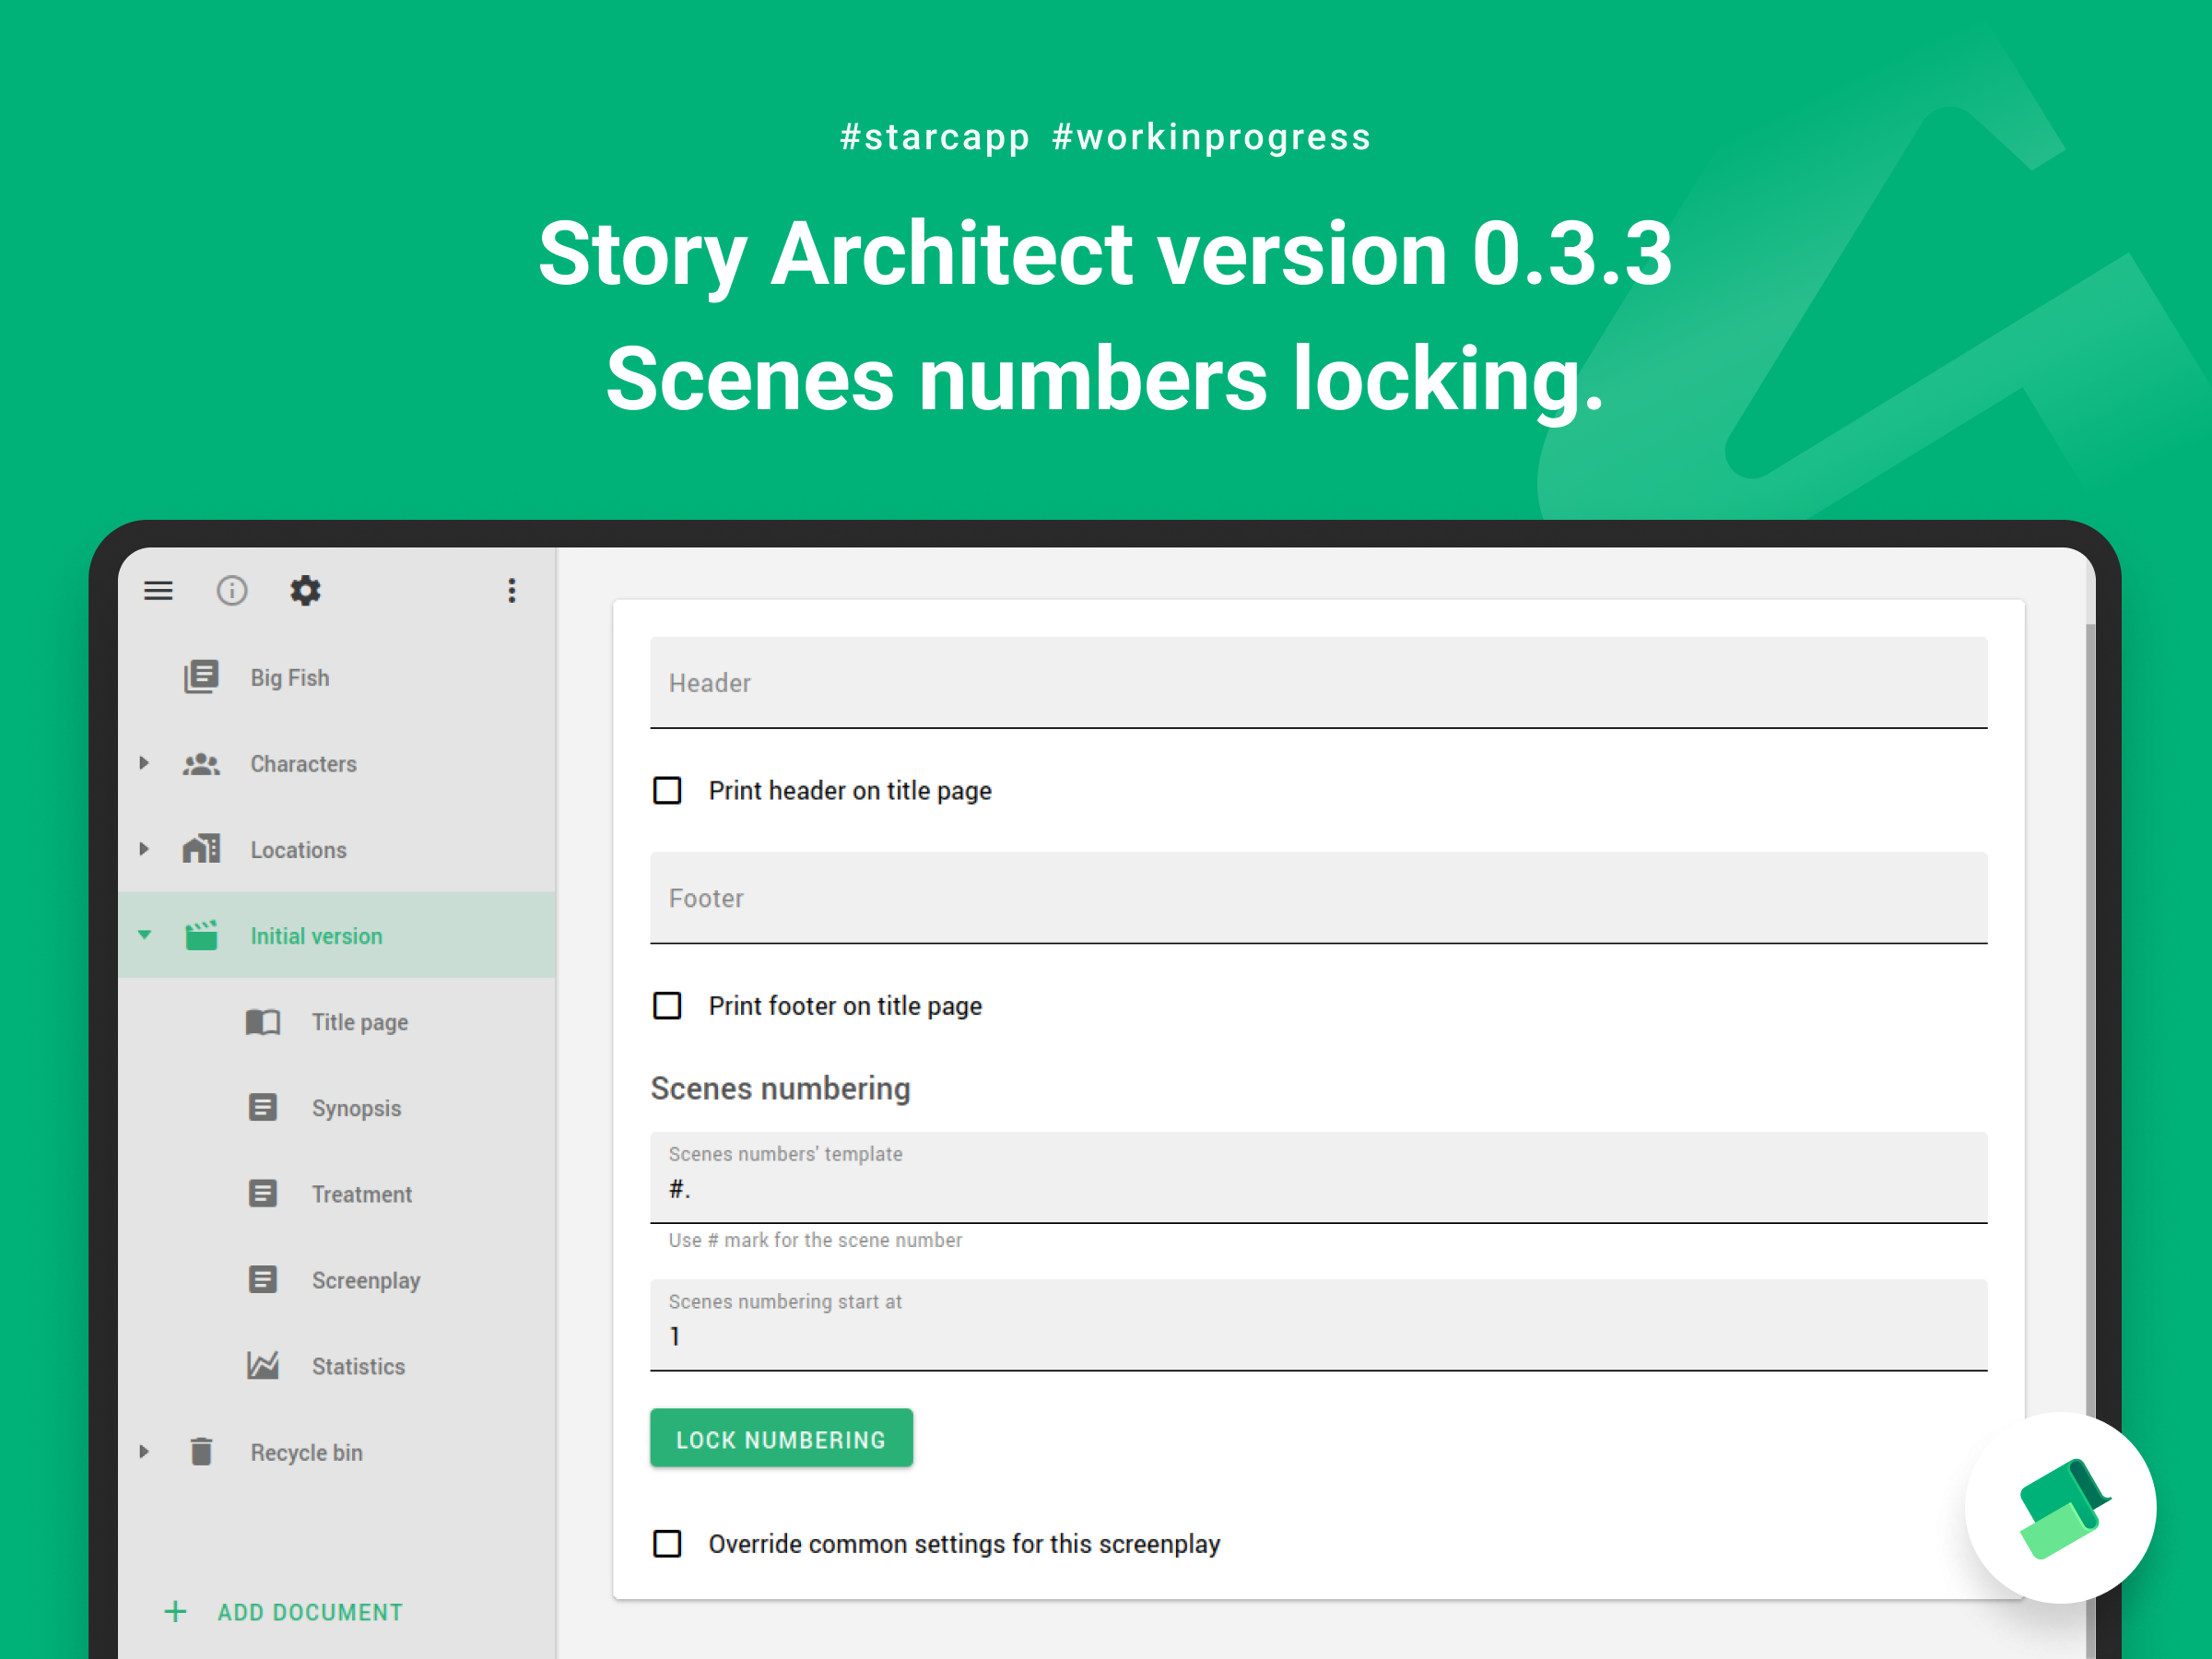Check Override common settings for this screenplay
The height and width of the screenshot is (1659, 2212).
coord(667,1544)
